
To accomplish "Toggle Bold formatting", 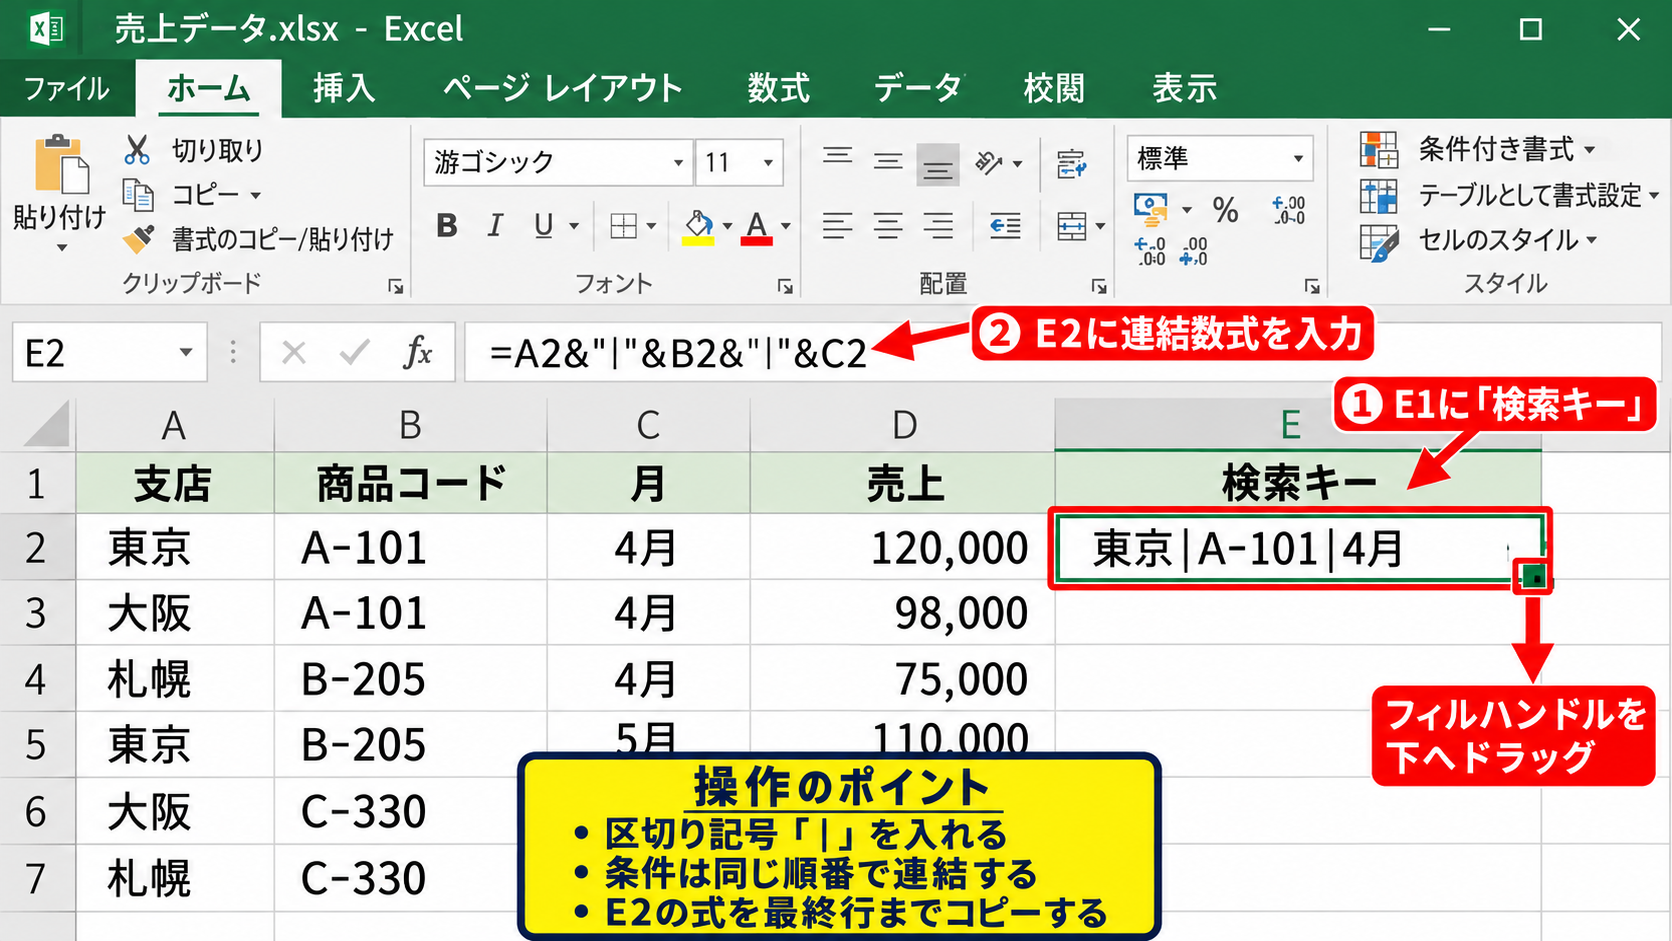I will point(447,226).
